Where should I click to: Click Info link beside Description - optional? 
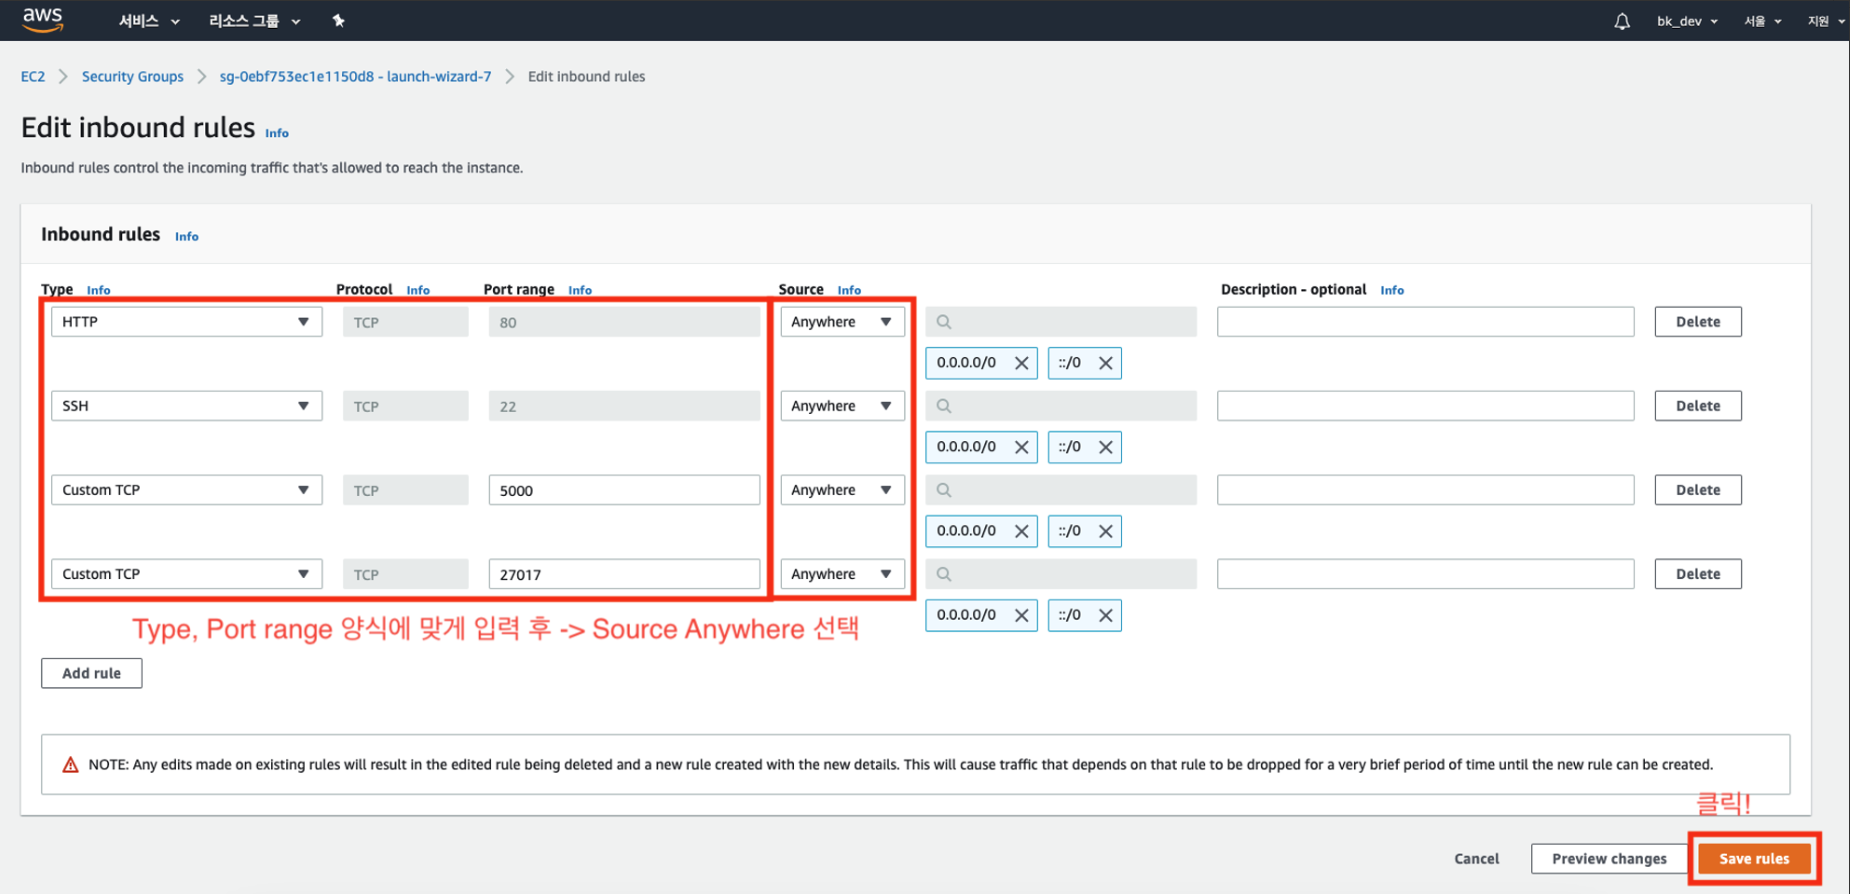pos(1392,290)
